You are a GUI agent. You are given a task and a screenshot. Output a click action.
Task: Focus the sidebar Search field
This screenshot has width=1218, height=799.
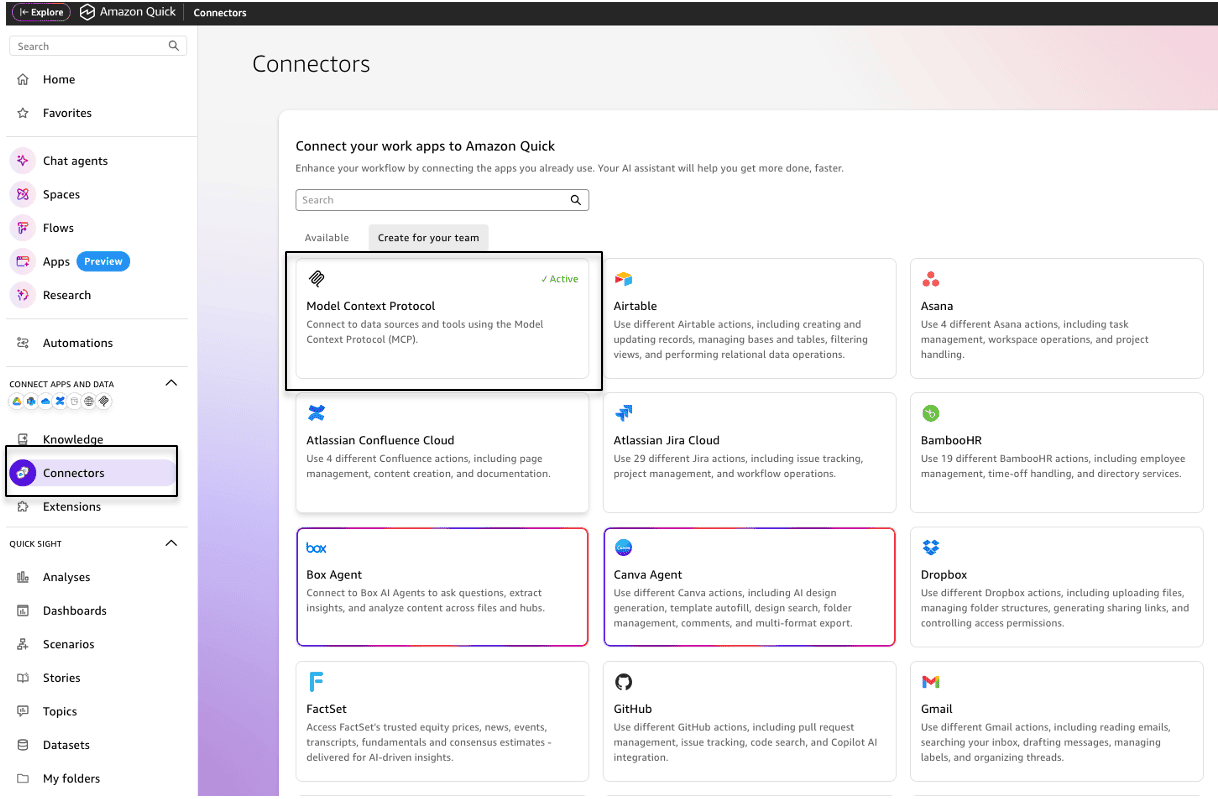point(97,46)
